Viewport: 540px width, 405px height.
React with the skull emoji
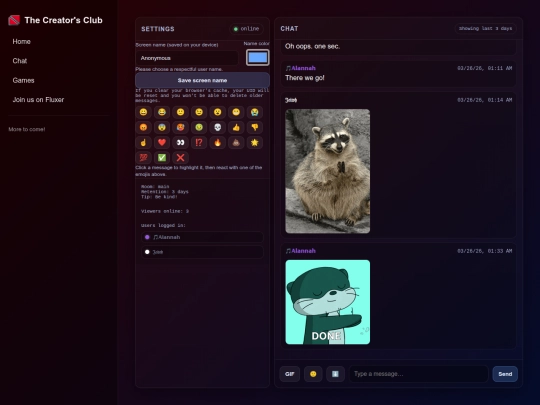[218, 127]
